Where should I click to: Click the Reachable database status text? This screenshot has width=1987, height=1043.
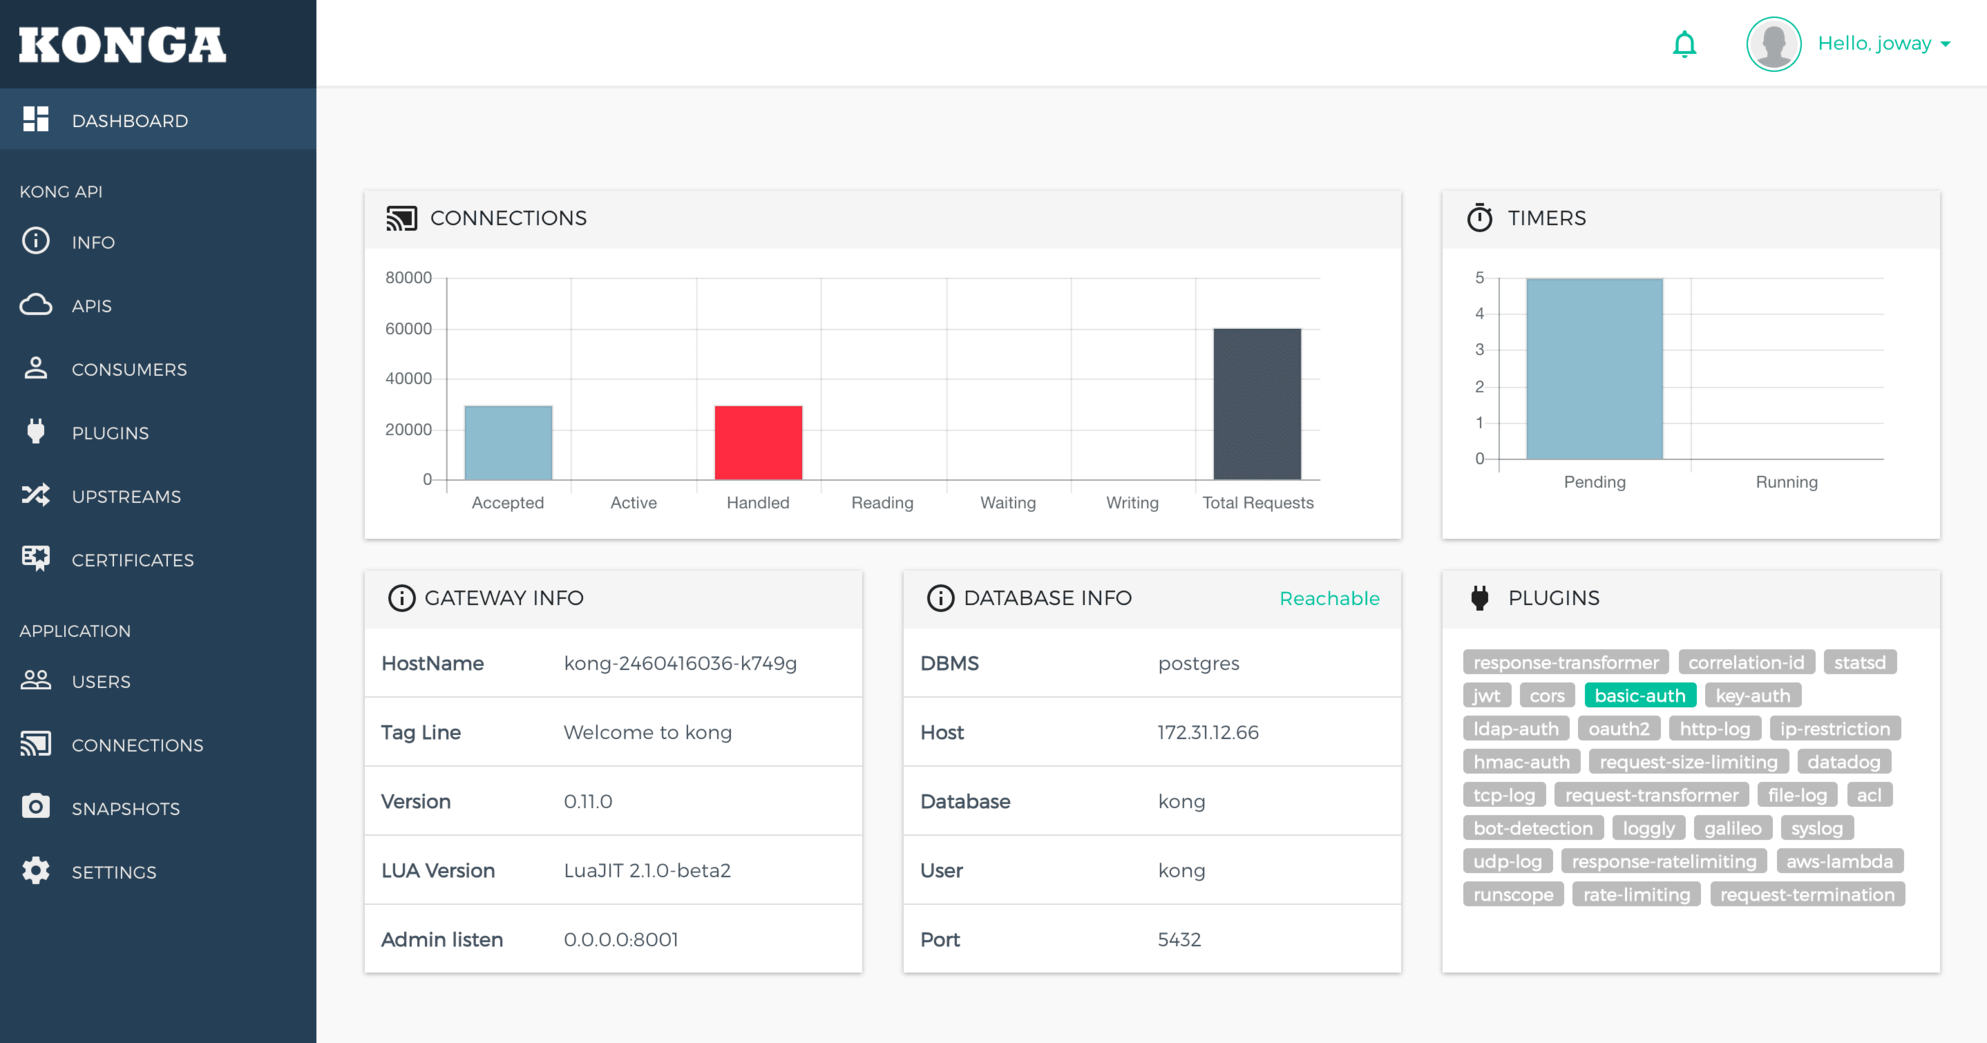1330,598
